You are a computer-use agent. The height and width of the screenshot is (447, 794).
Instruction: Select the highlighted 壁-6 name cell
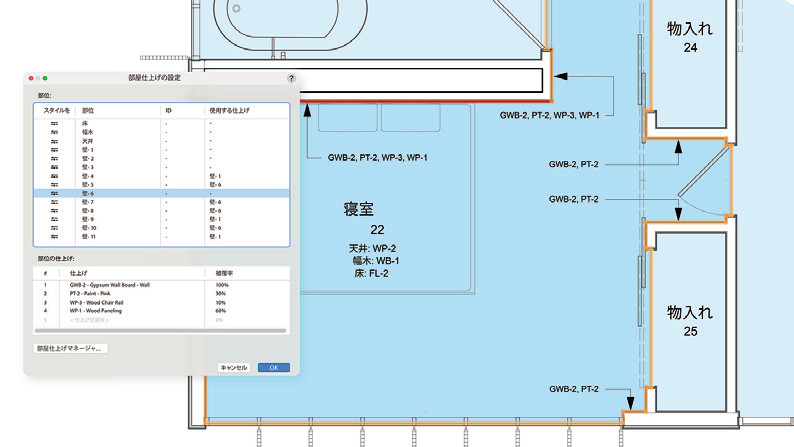point(88,193)
